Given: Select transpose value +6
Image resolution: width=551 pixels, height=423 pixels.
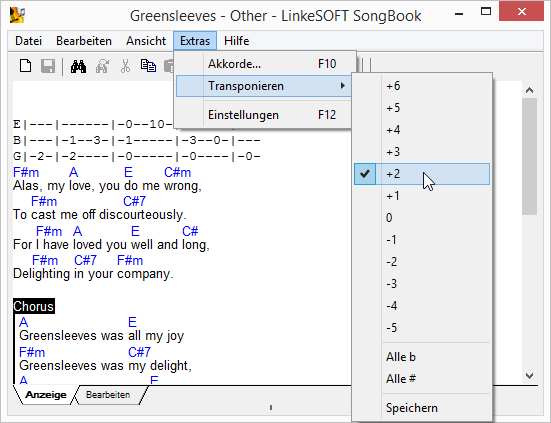Looking at the screenshot, I should tap(422, 86).
